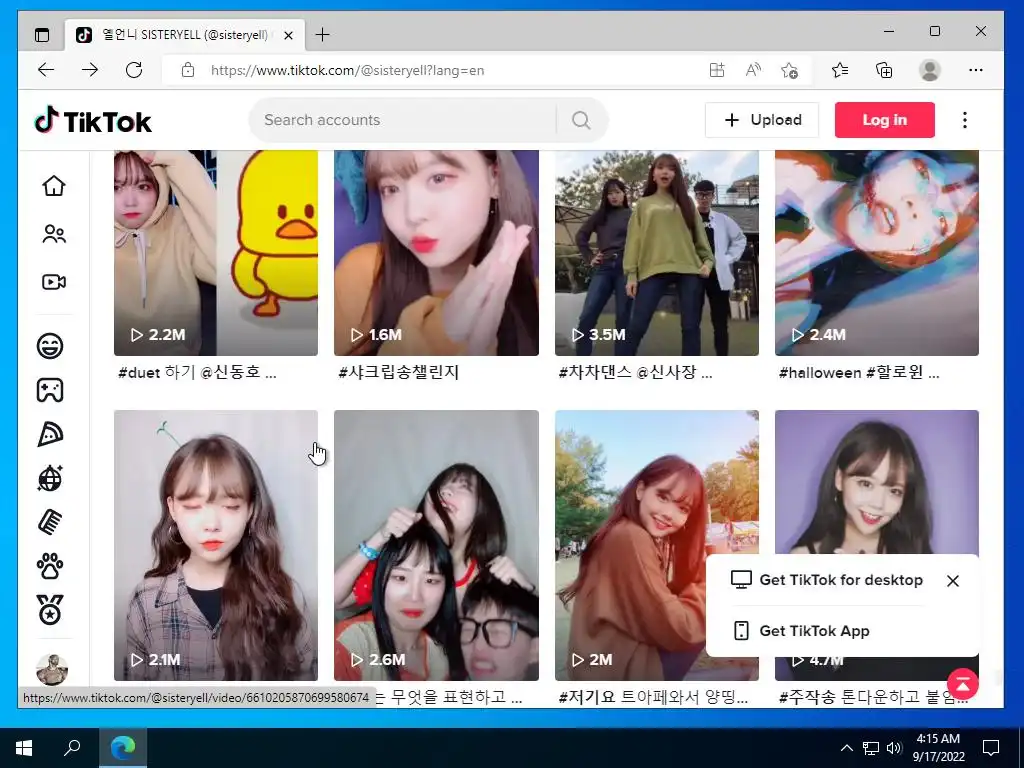The image size is (1024, 768).
Task: Click Get TikTok App
Action: pyautogui.click(x=802, y=631)
